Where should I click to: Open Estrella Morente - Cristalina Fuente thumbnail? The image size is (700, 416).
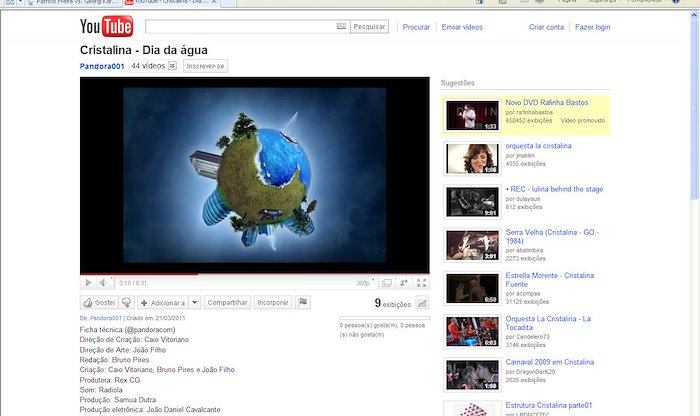point(472,289)
